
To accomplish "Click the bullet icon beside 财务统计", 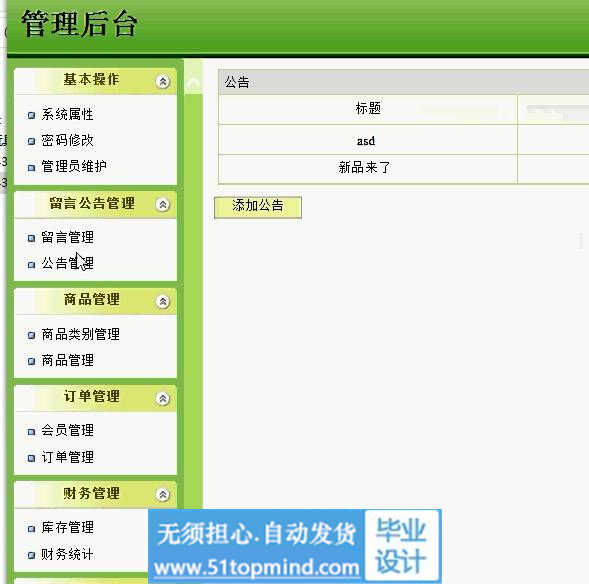I will click(x=32, y=555).
